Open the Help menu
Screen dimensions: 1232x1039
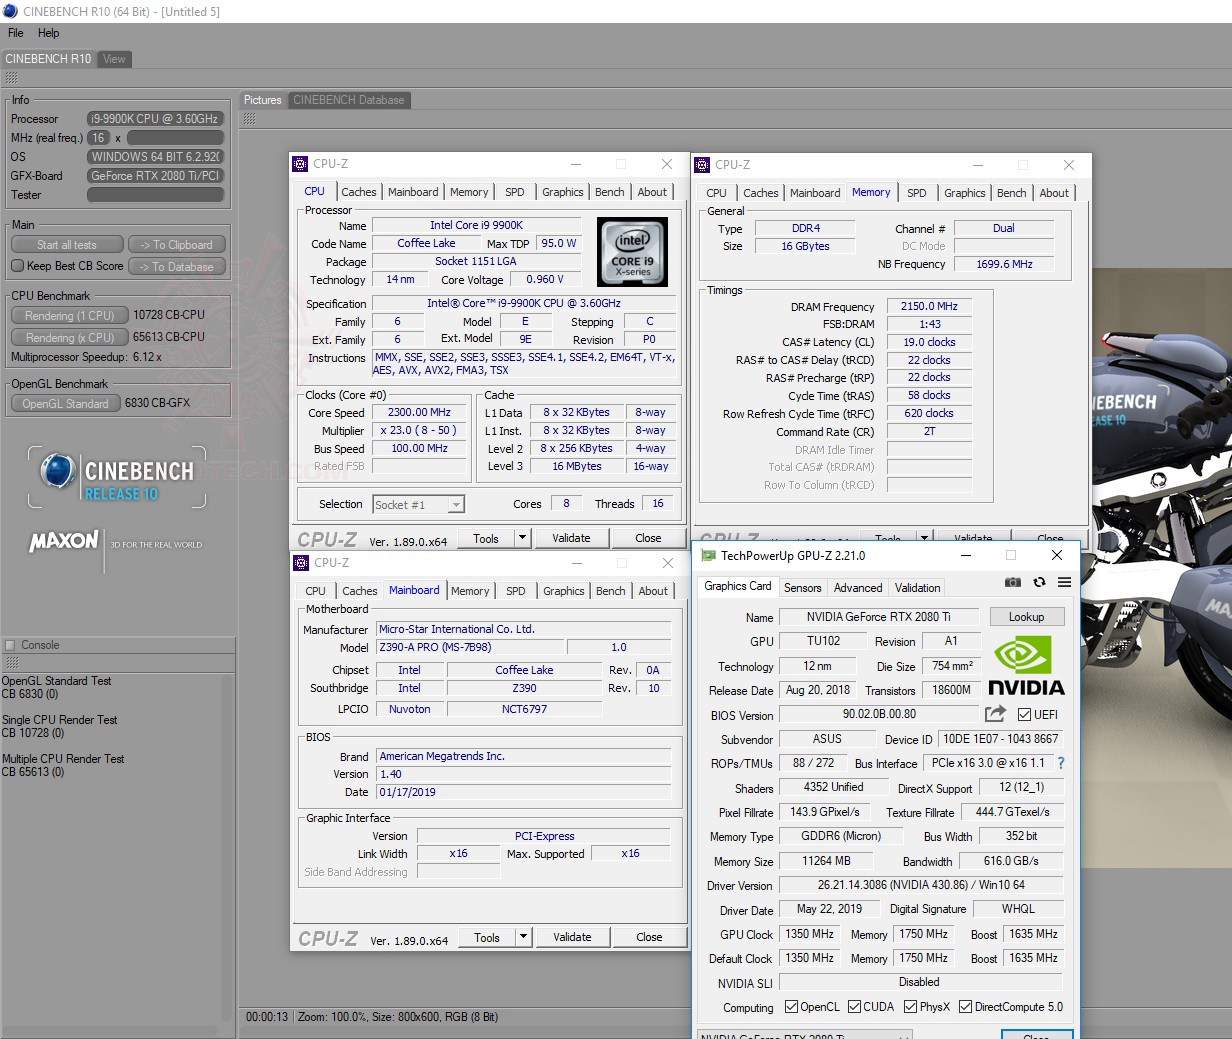tap(48, 33)
